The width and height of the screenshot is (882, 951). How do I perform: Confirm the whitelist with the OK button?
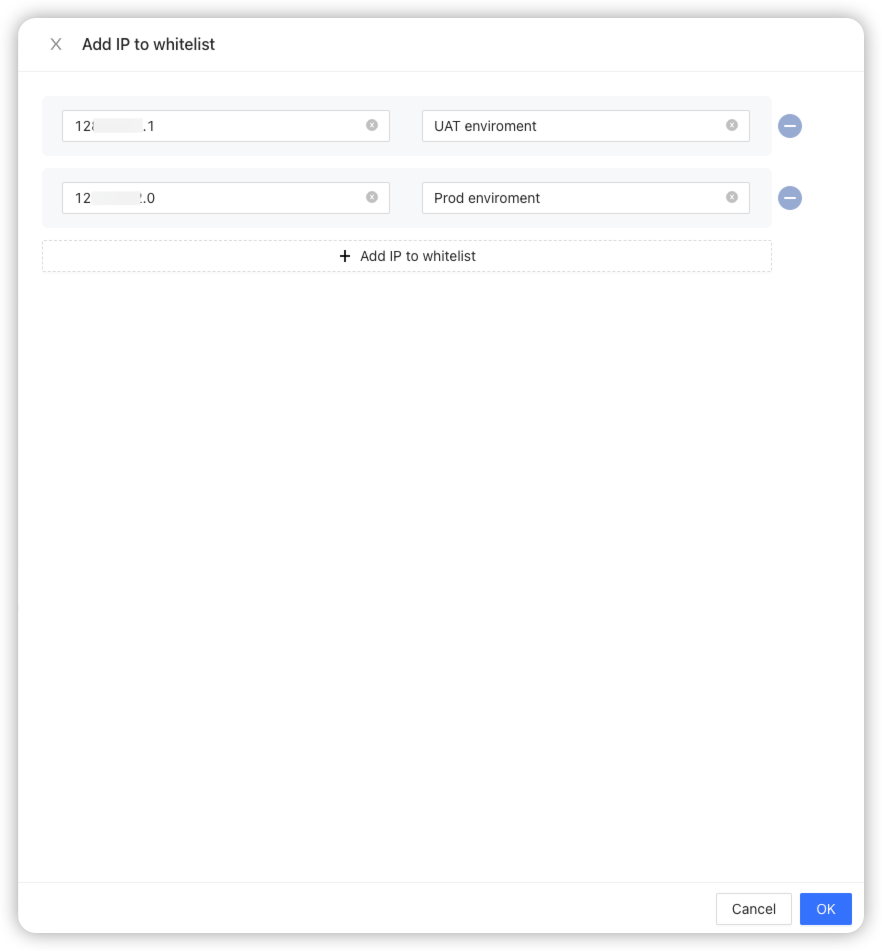click(x=825, y=909)
